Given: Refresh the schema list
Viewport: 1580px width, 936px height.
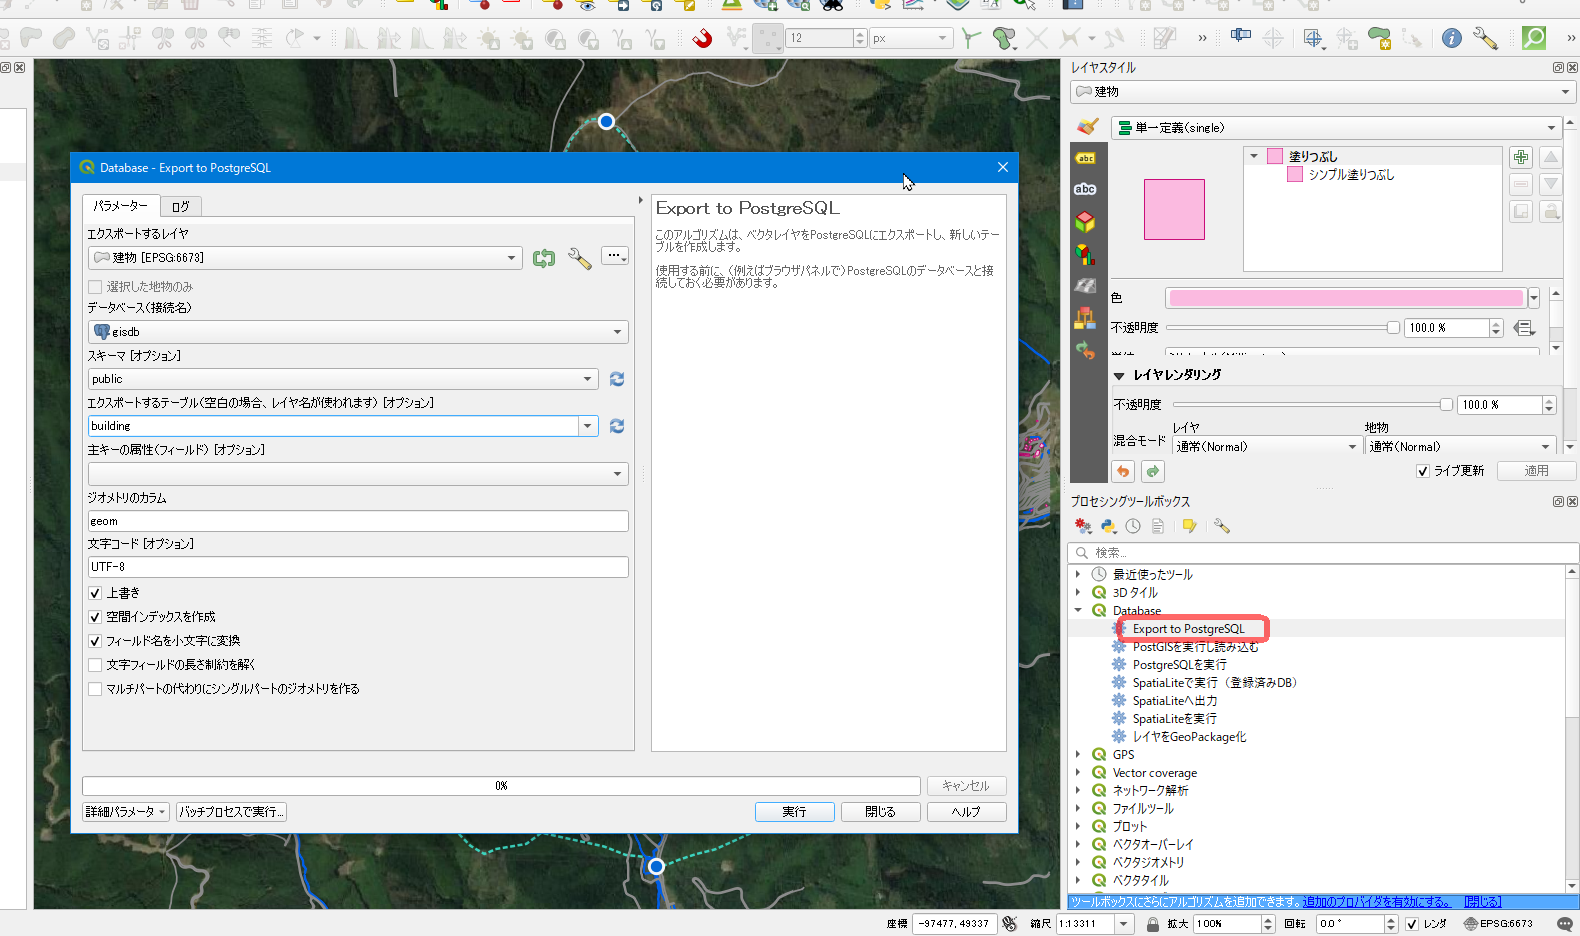Looking at the screenshot, I should 617,379.
